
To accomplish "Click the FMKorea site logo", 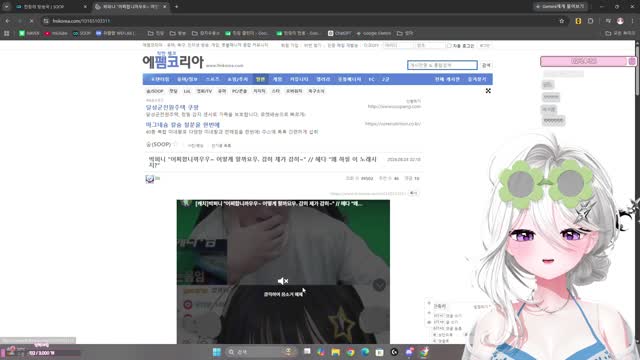I will 173,61.
